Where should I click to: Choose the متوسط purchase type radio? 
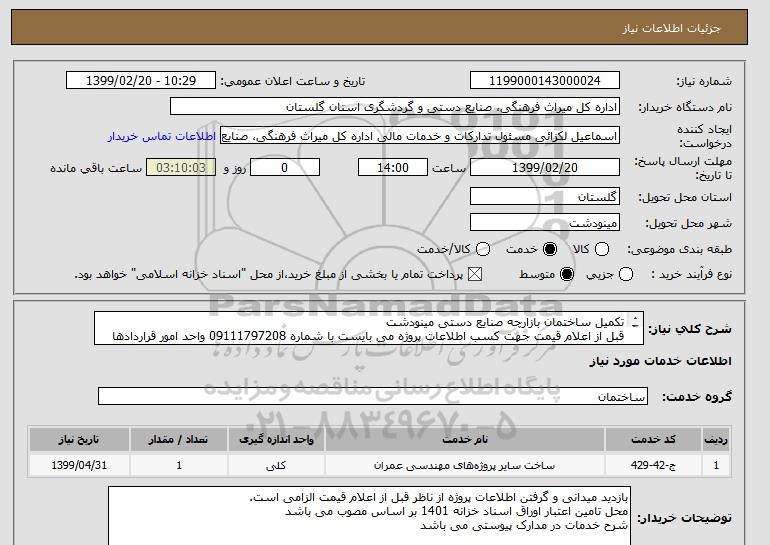[x=567, y=274]
